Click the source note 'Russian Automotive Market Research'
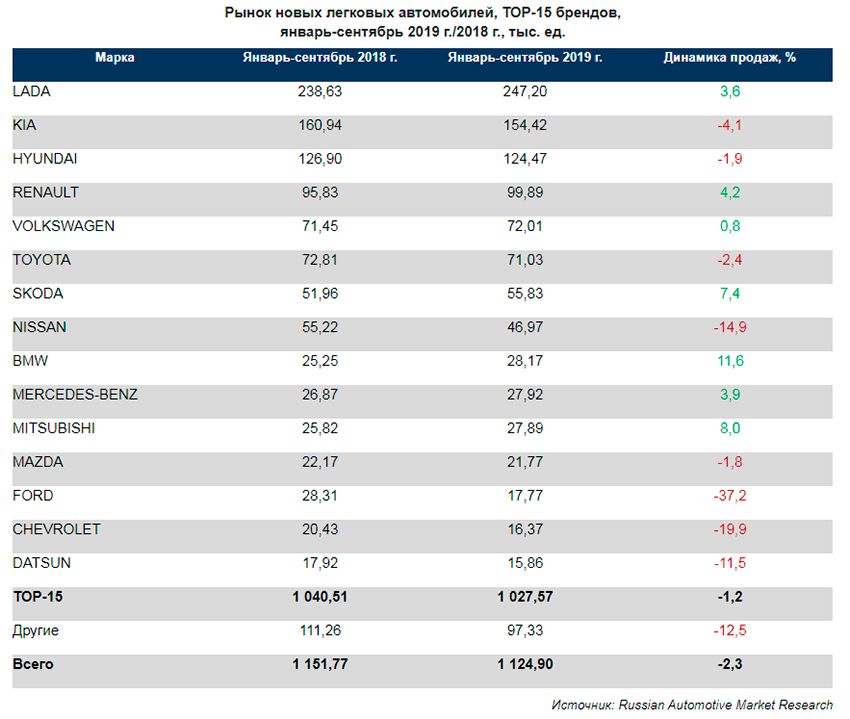850x719 pixels. 725,704
